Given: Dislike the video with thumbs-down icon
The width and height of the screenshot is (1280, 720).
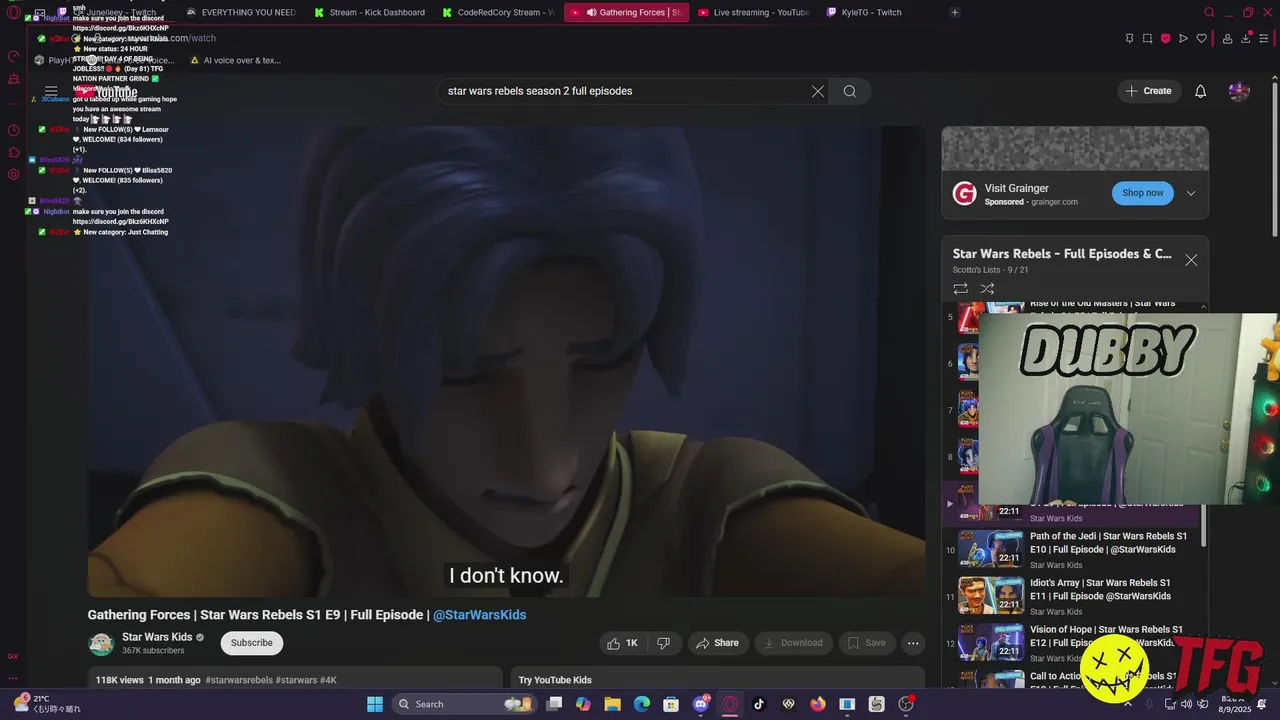Looking at the screenshot, I should [x=663, y=643].
